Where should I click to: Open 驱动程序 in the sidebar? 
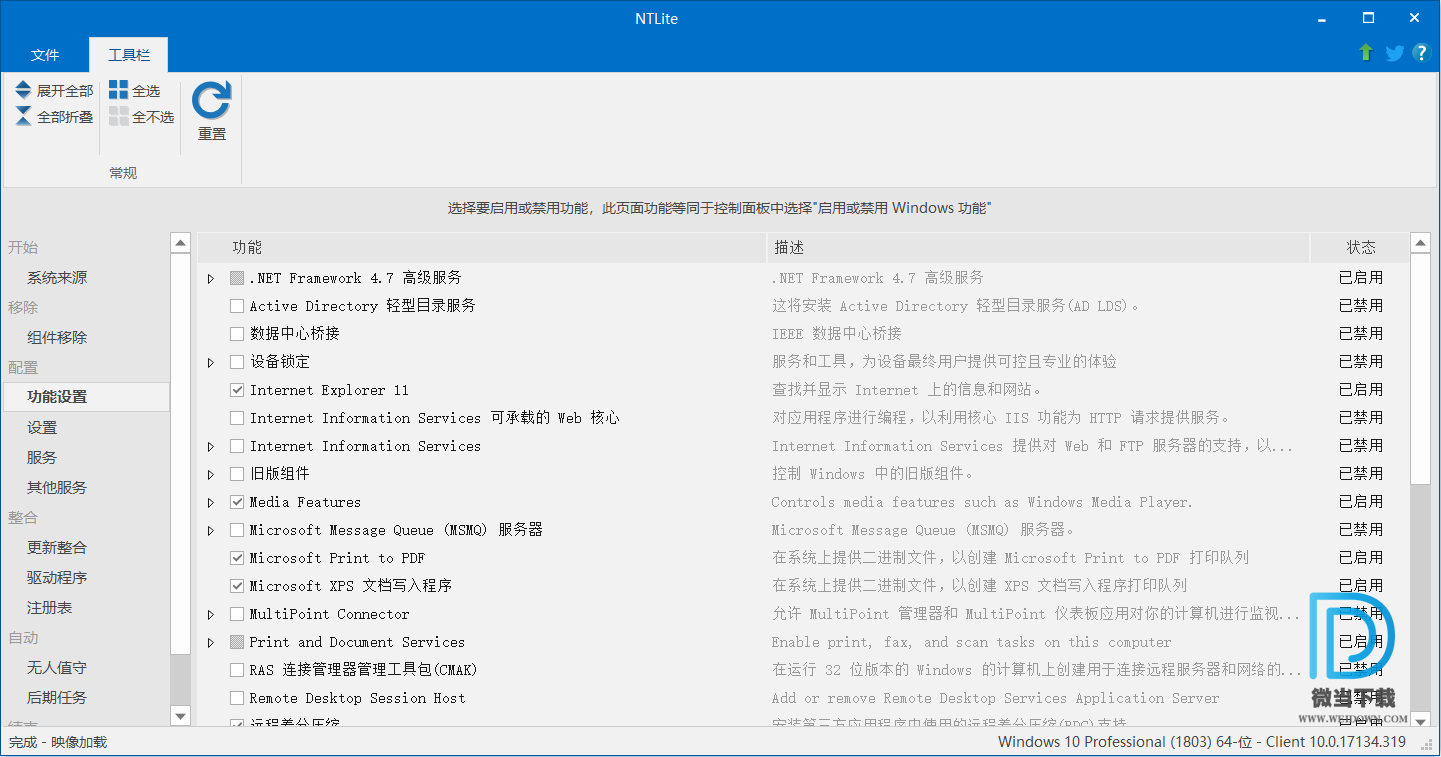[x=57, y=577]
